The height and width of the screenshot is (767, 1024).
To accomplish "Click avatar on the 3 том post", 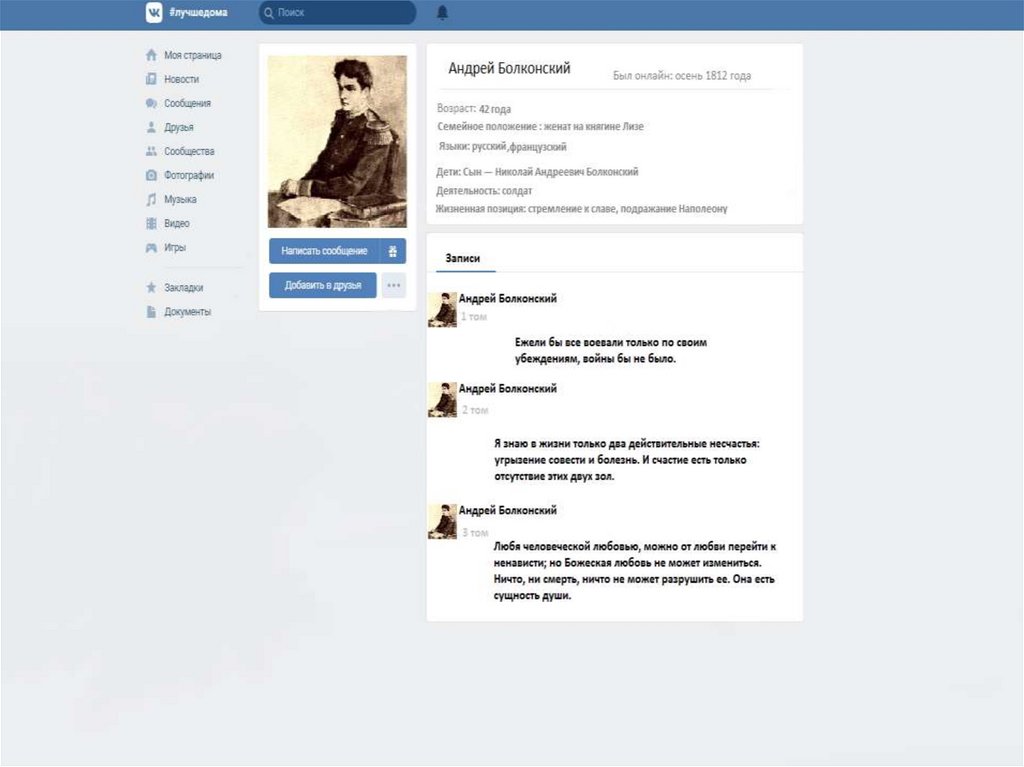I will (442, 521).
